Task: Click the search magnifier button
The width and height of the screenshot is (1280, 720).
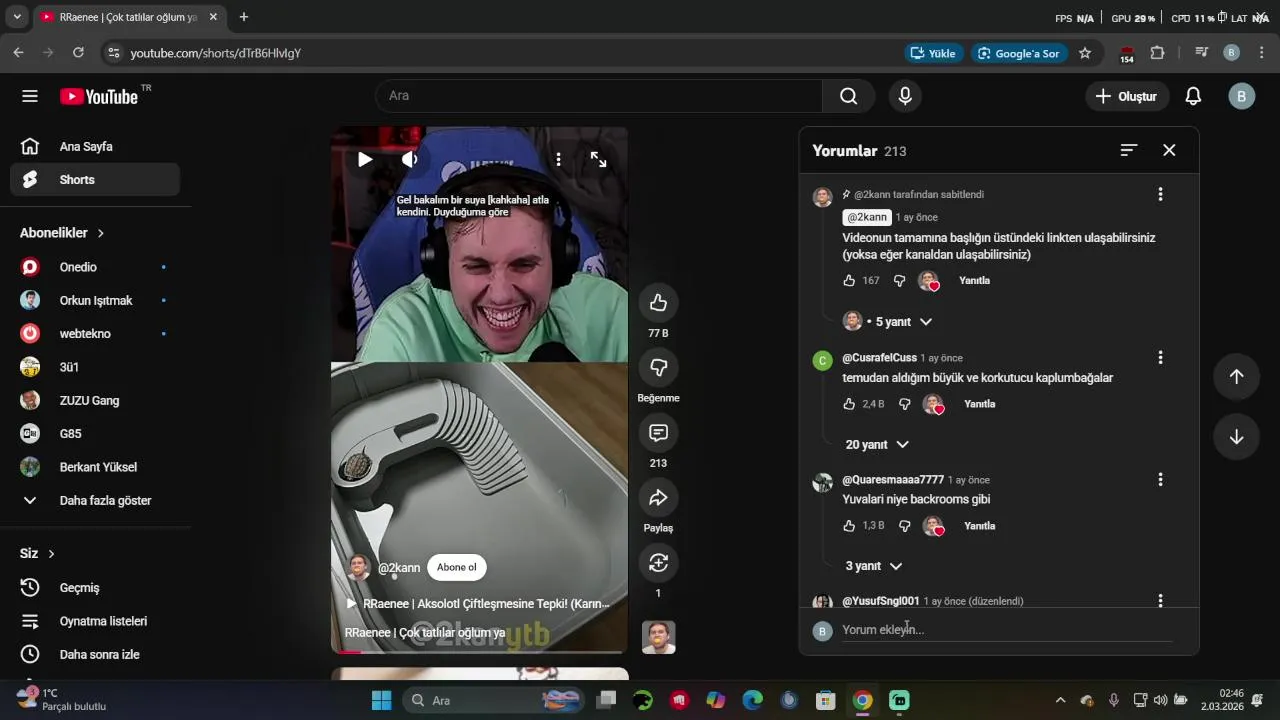Action: [x=849, y=96]
